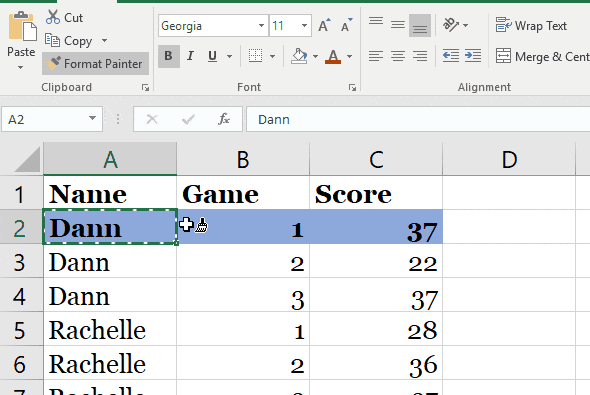Activate the Format Painter brush
Image resolution: width=590 pixels, height=395 pixels.
96,64
